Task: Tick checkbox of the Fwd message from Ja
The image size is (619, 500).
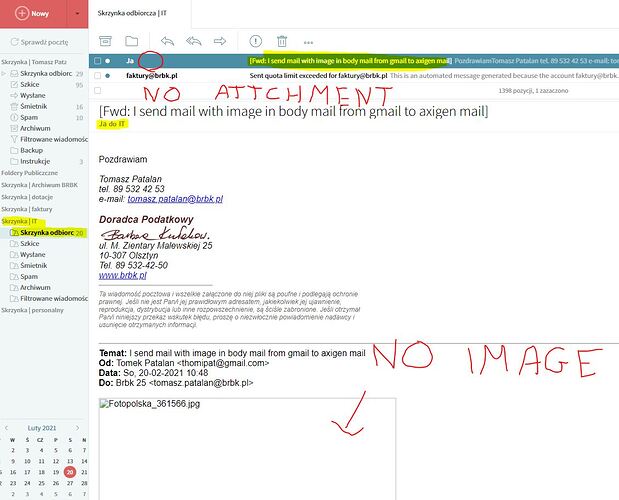Action: point(98,61)
